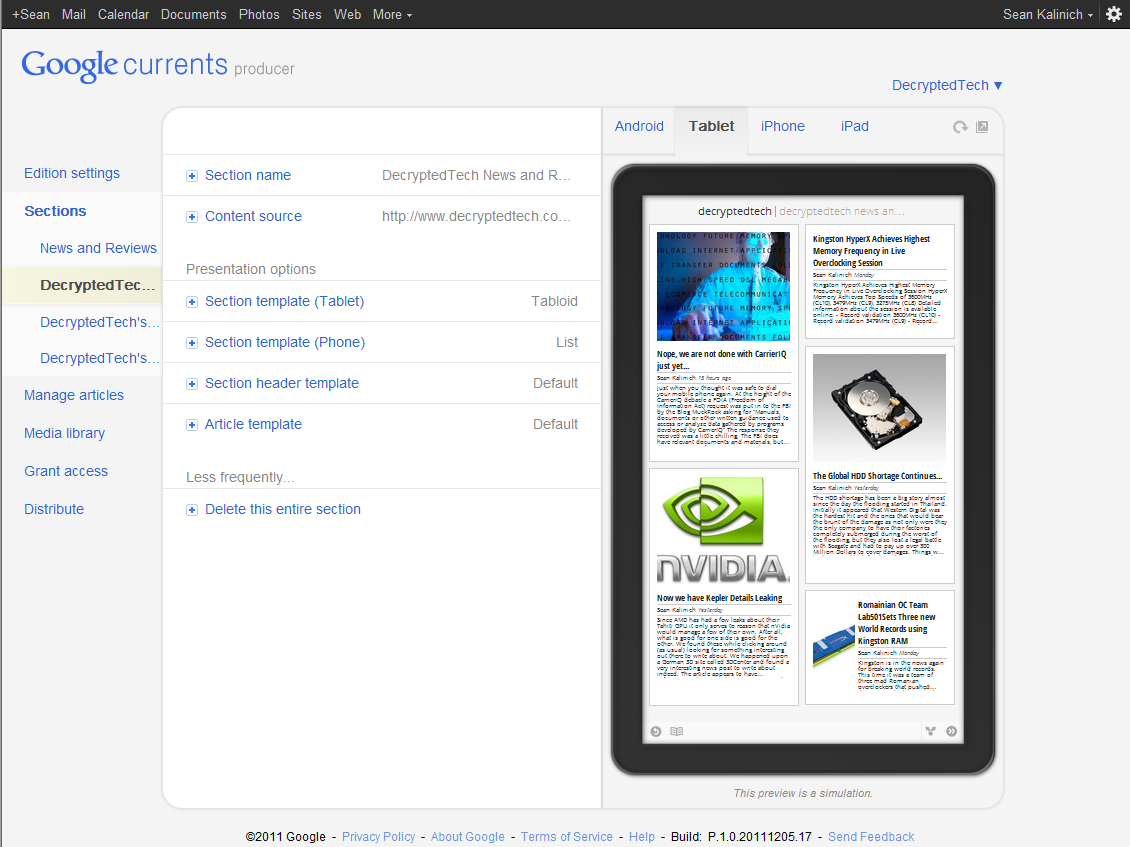This screenshot has width=1130, height=847.
Task: Click the Tabloid template value
Action: click(x=554, y=301)
